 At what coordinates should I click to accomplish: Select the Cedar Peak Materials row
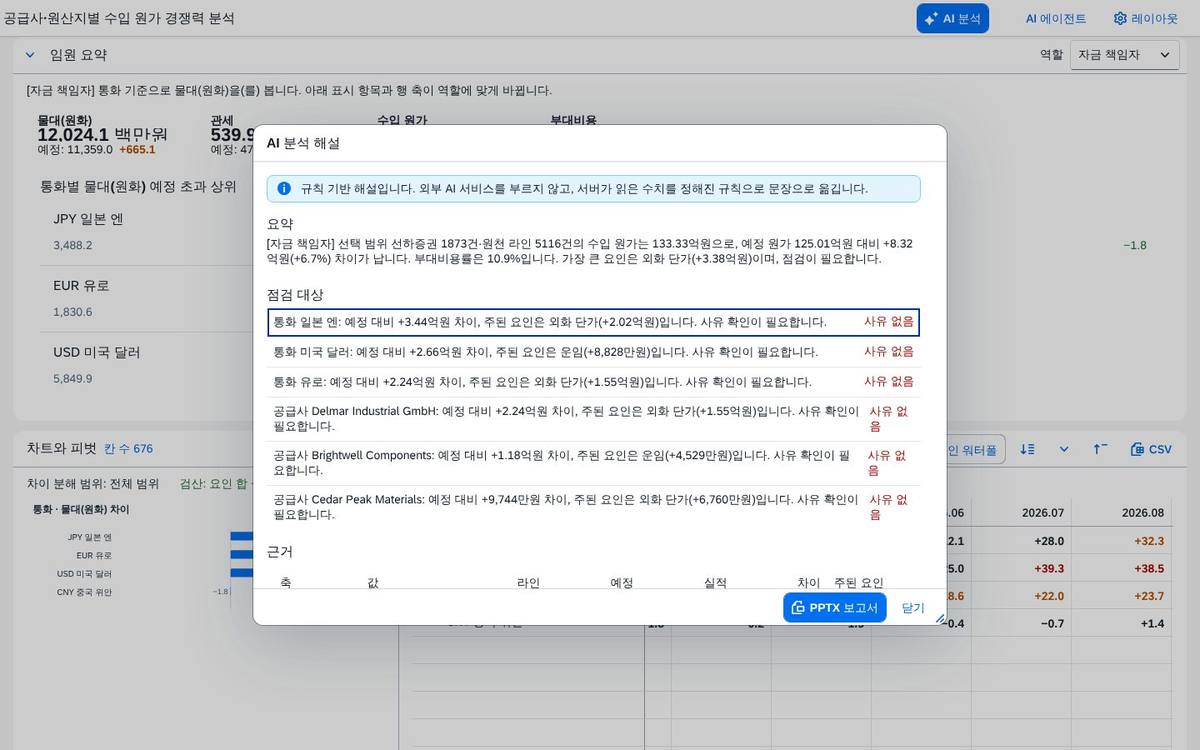(593, 507)
